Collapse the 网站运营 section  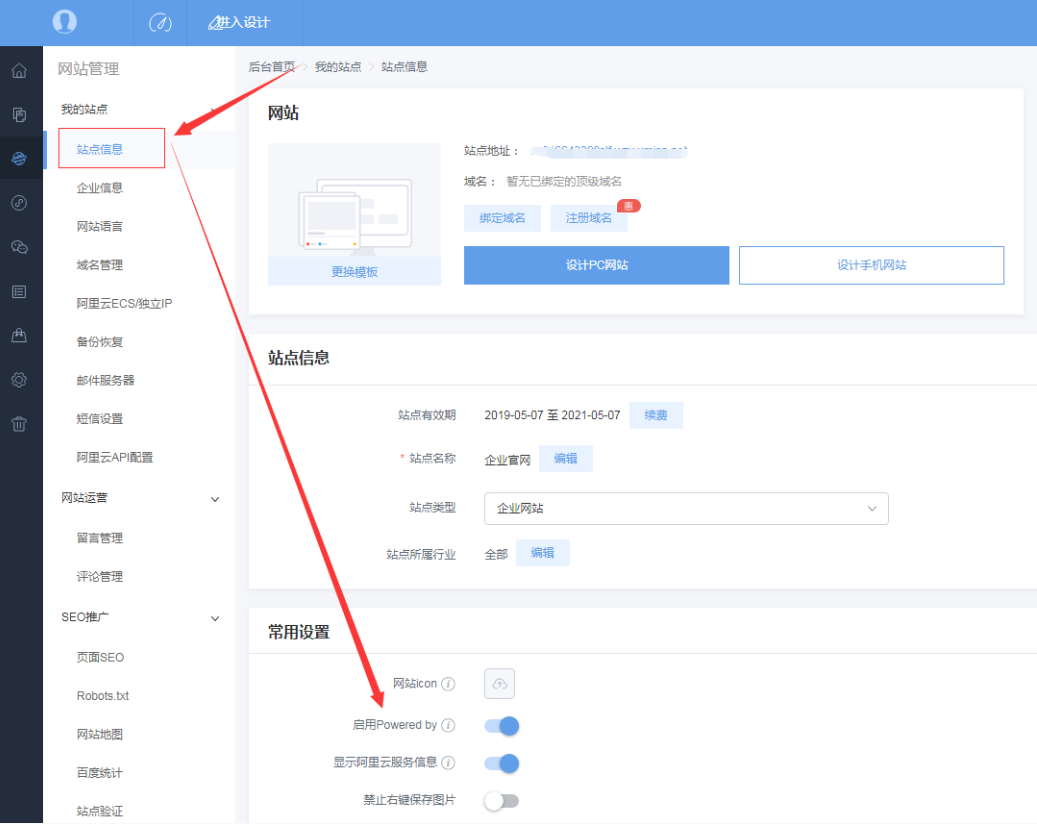pyautogui.click(x=215, y=499)
